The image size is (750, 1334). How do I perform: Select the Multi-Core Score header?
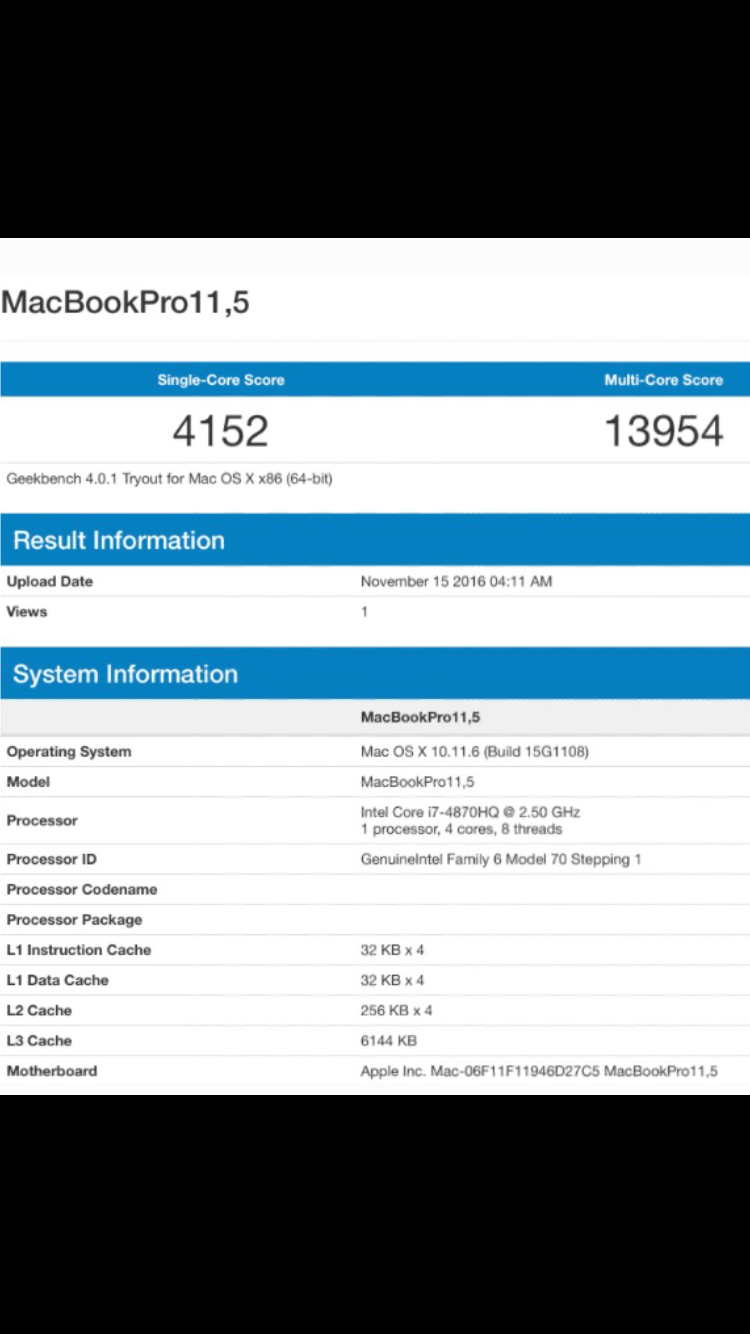(x=663, y=380)
